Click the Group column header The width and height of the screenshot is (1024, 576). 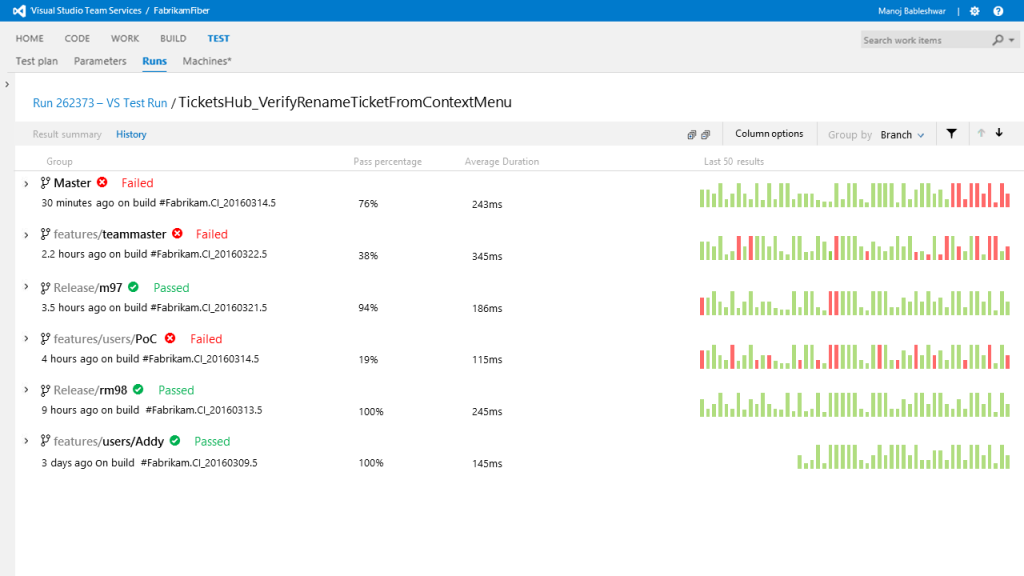click(59, 161)
